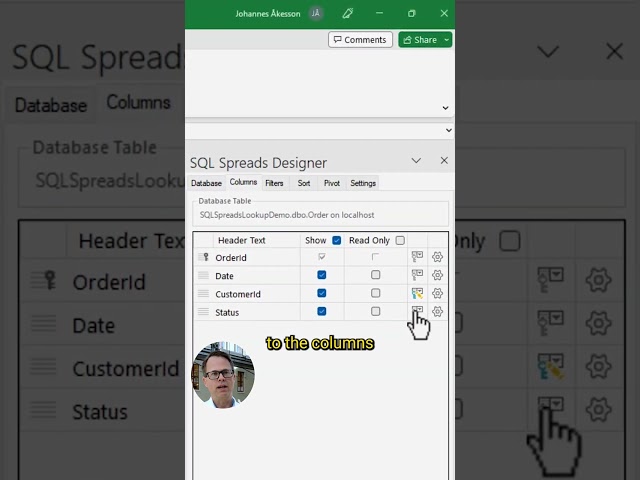The width and height of the screenshot is (640, 480).
Task: Click the background zoomed Columns tab
Action: [138, 102]
